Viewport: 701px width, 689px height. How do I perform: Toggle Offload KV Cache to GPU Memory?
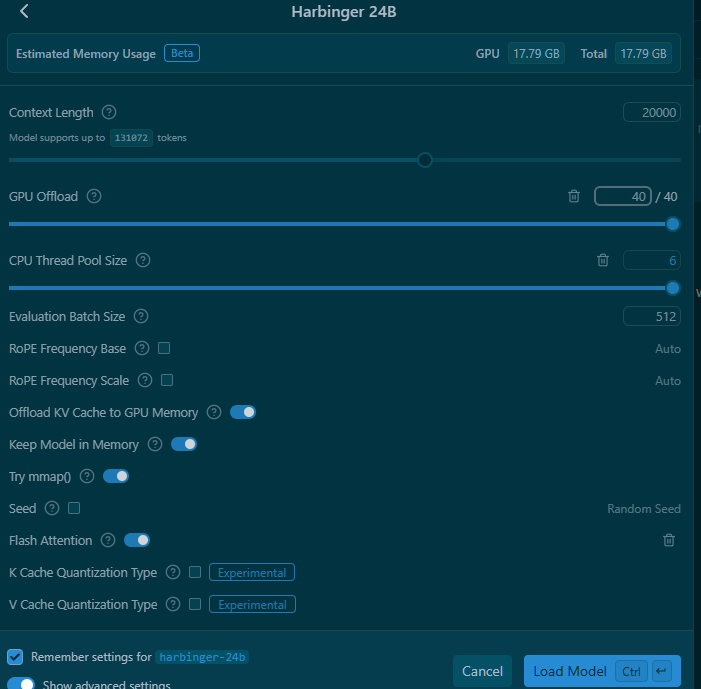[x=243, y=412]
